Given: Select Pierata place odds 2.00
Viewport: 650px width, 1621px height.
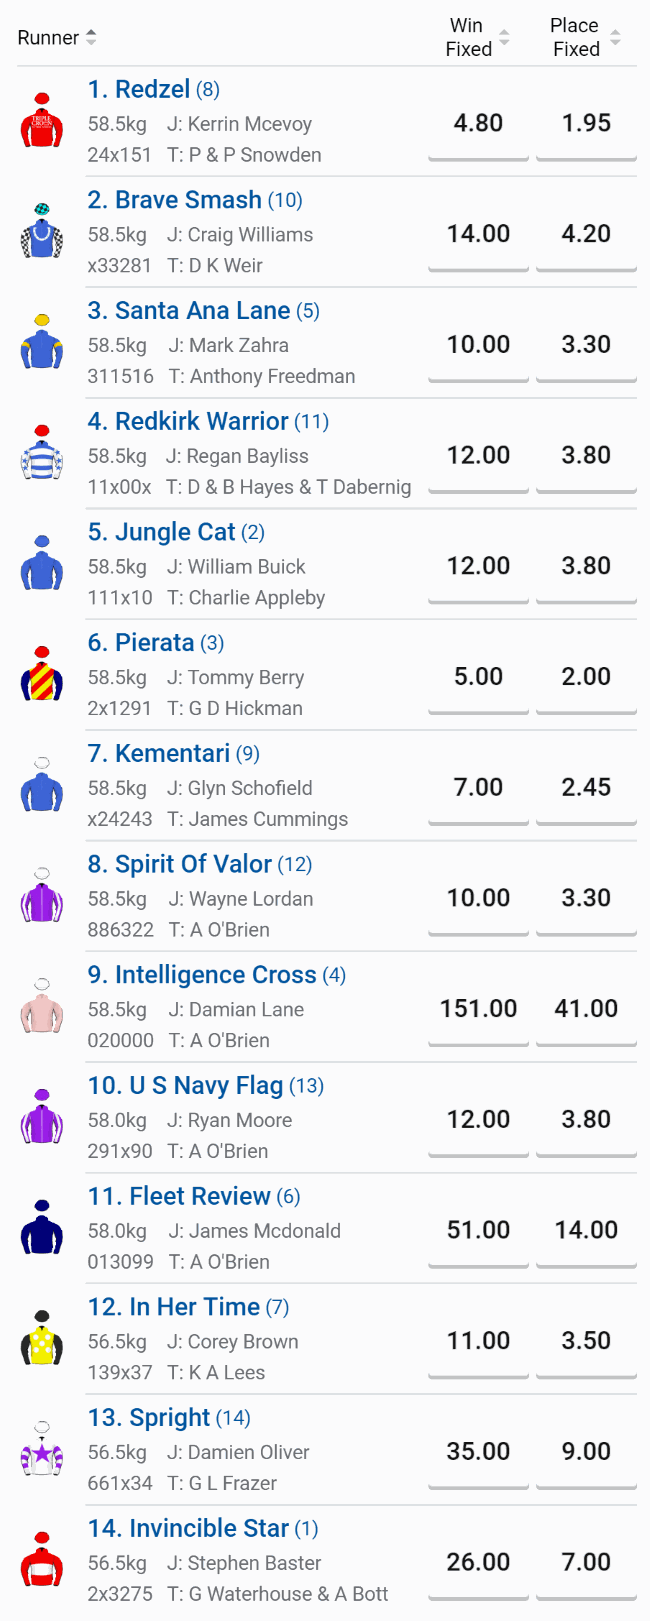Looking at the screenshot, I should coord(586,677).
